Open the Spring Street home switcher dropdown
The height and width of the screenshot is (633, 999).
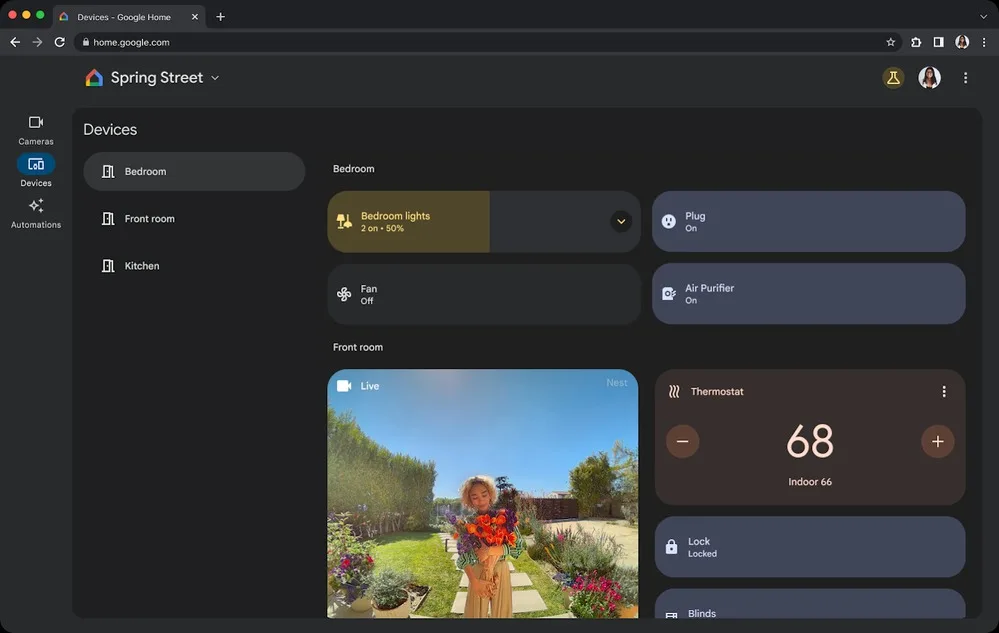(x=214, y=77)
